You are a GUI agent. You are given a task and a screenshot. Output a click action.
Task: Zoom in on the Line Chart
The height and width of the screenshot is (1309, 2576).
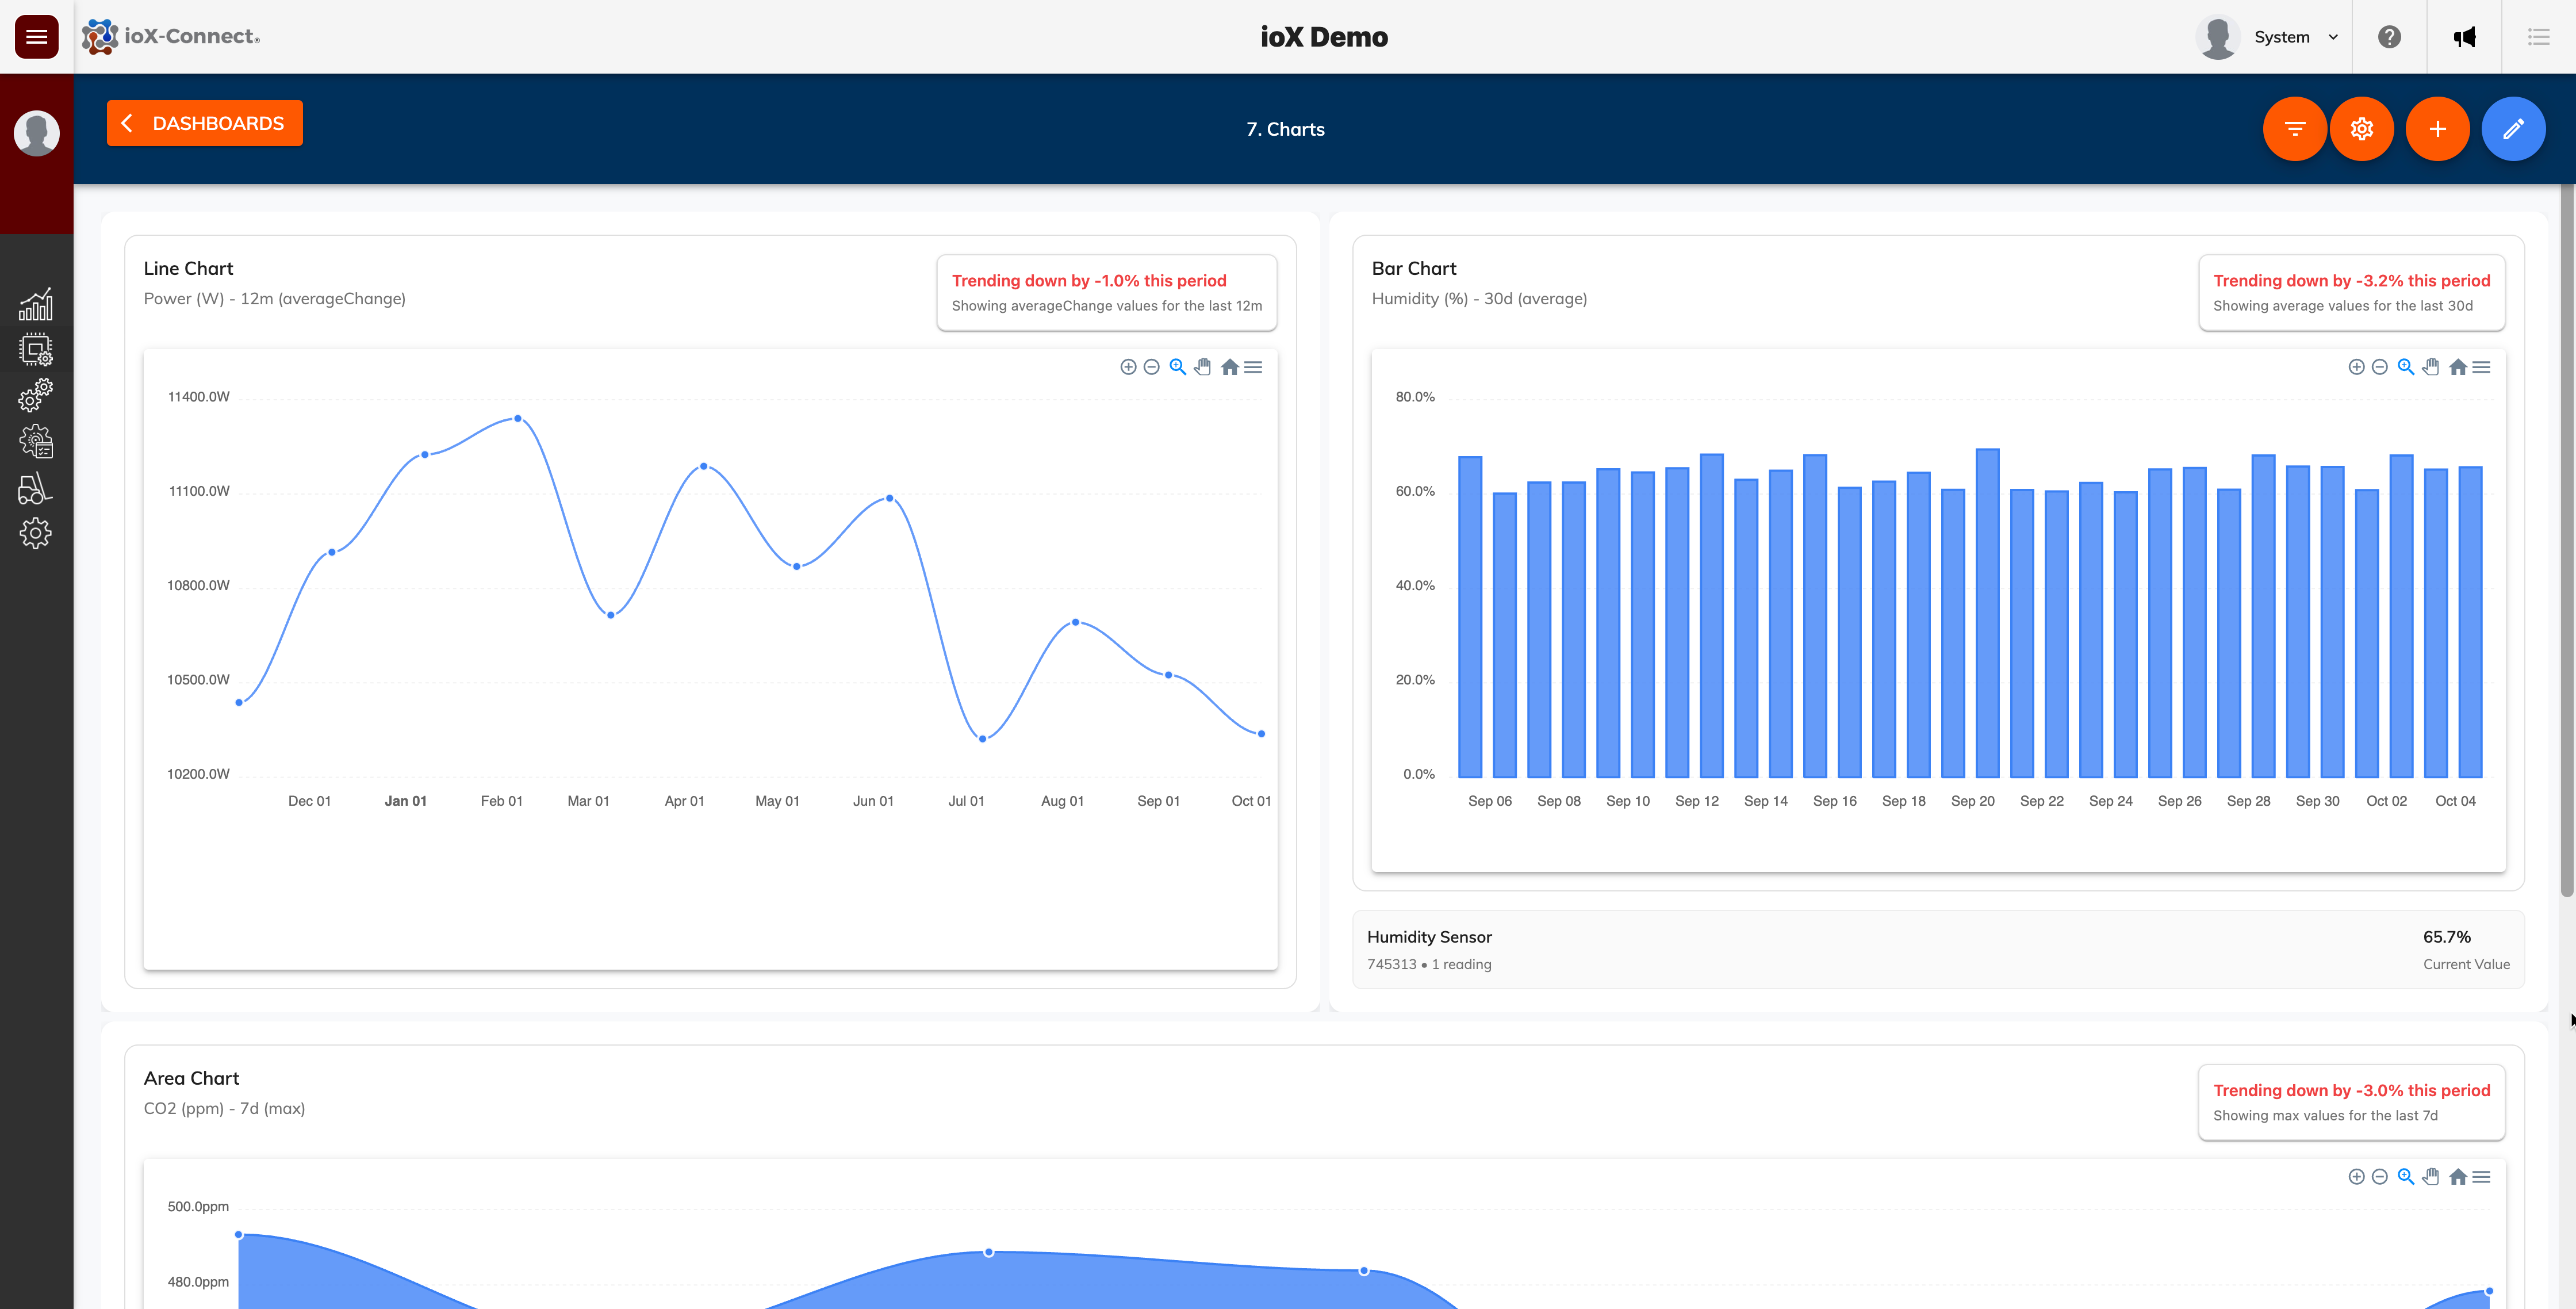point(1128,367)
